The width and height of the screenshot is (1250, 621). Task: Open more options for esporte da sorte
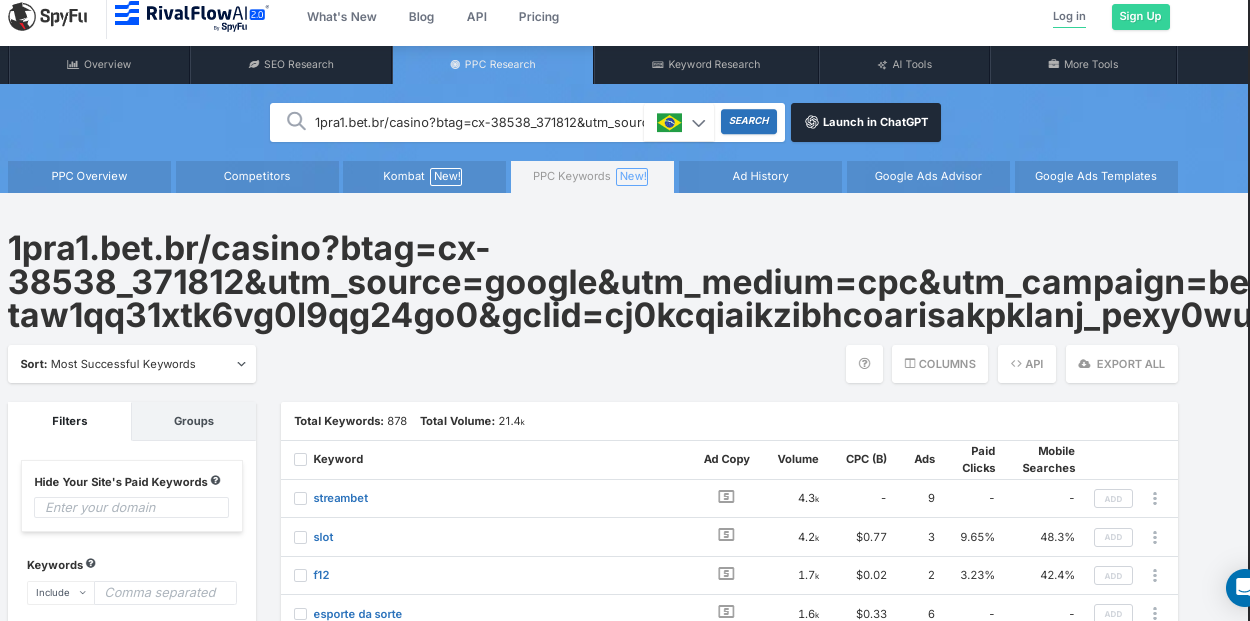pyautogui.click(x=1155, y=613)
